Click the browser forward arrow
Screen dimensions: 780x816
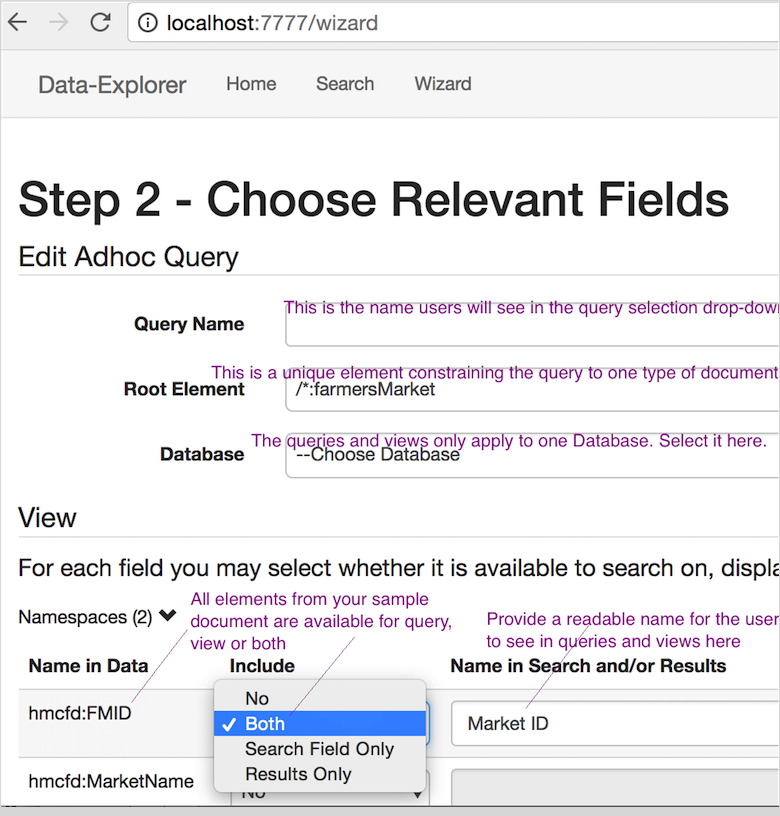pyautogui.click(x=59, y=22)
